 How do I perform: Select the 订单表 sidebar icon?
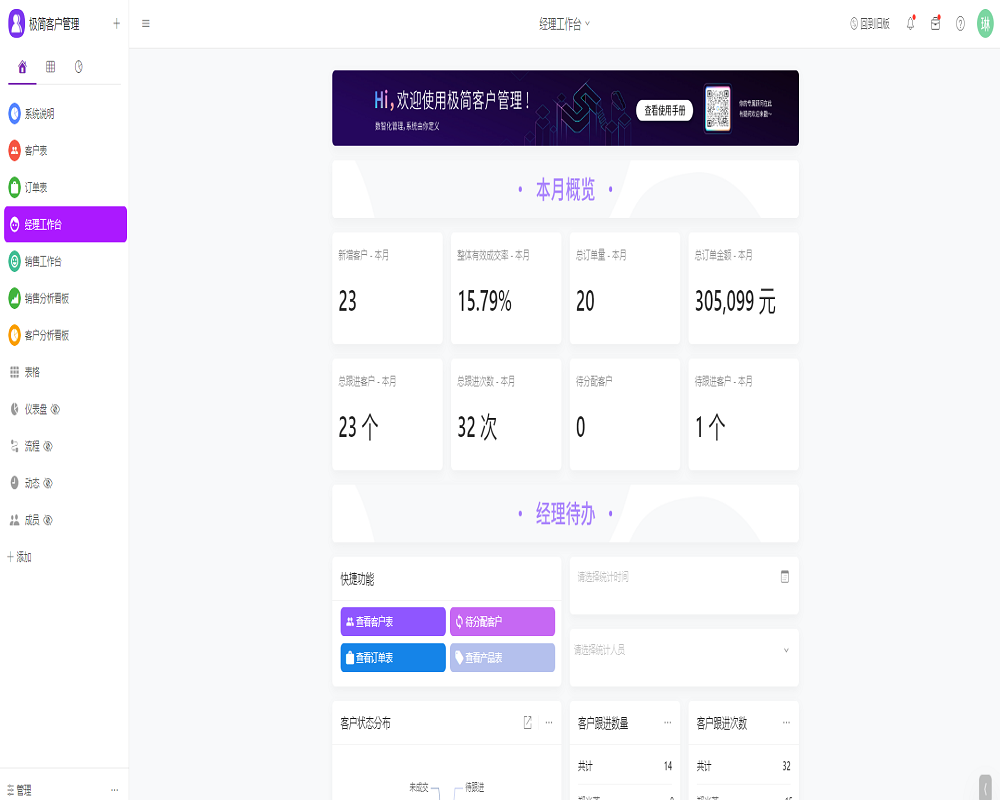pyautogui.click(x=14, y=187)
